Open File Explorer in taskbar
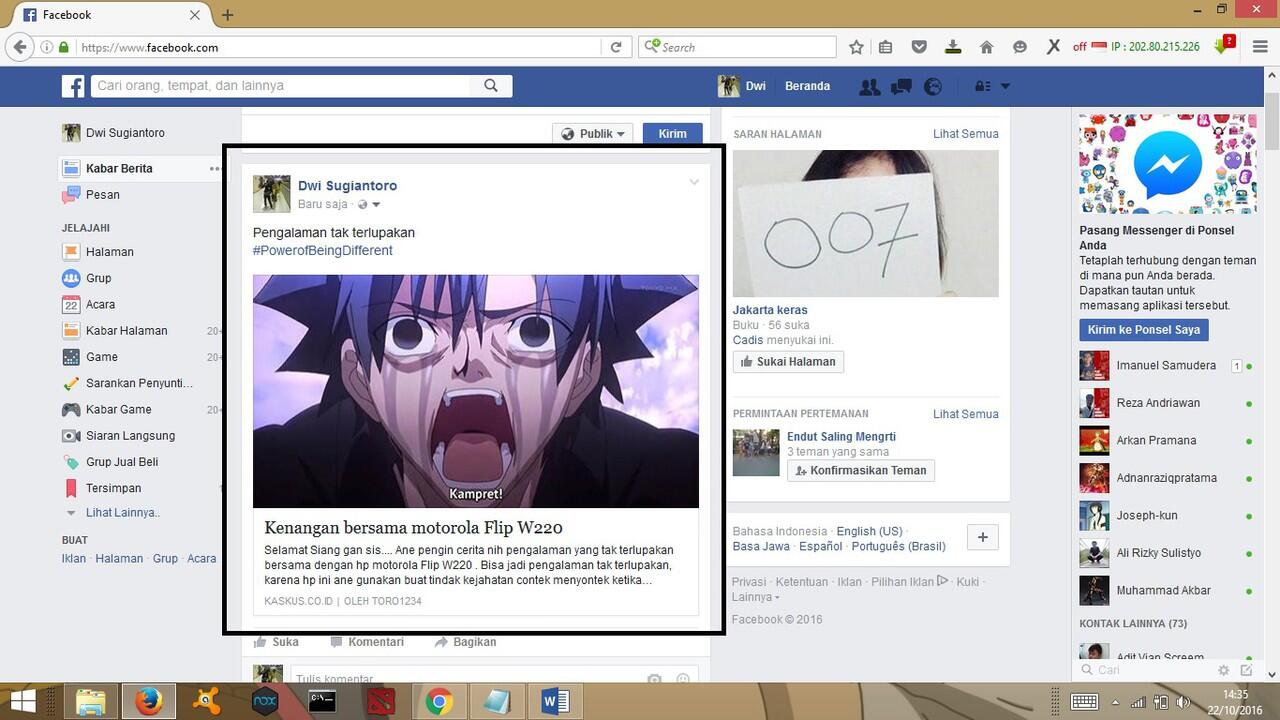1280x720 pixels. point(90,702)
